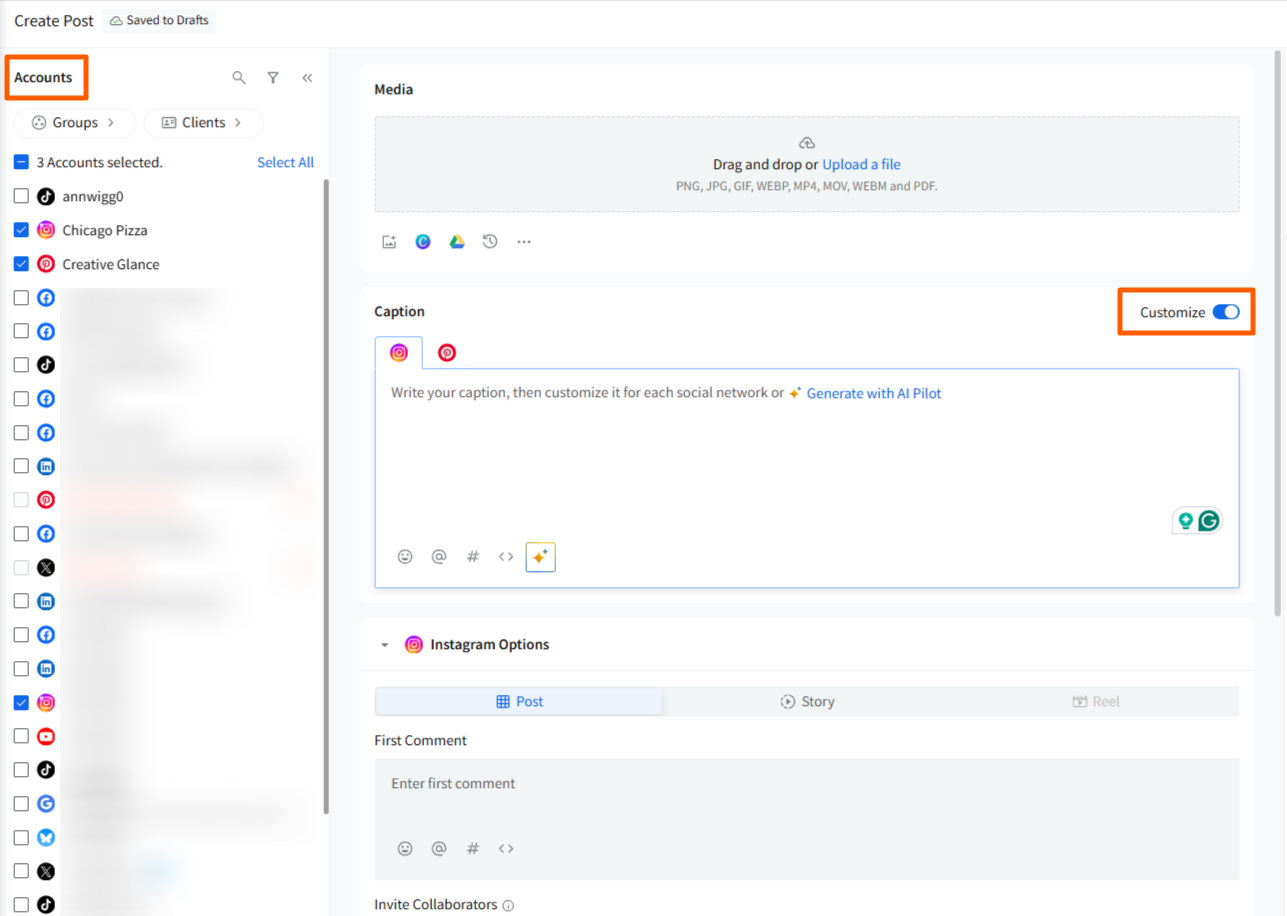The height and width of the screenshot is (916, 1287).
Task: Expand the Groups selector
Action: point(75,123)
